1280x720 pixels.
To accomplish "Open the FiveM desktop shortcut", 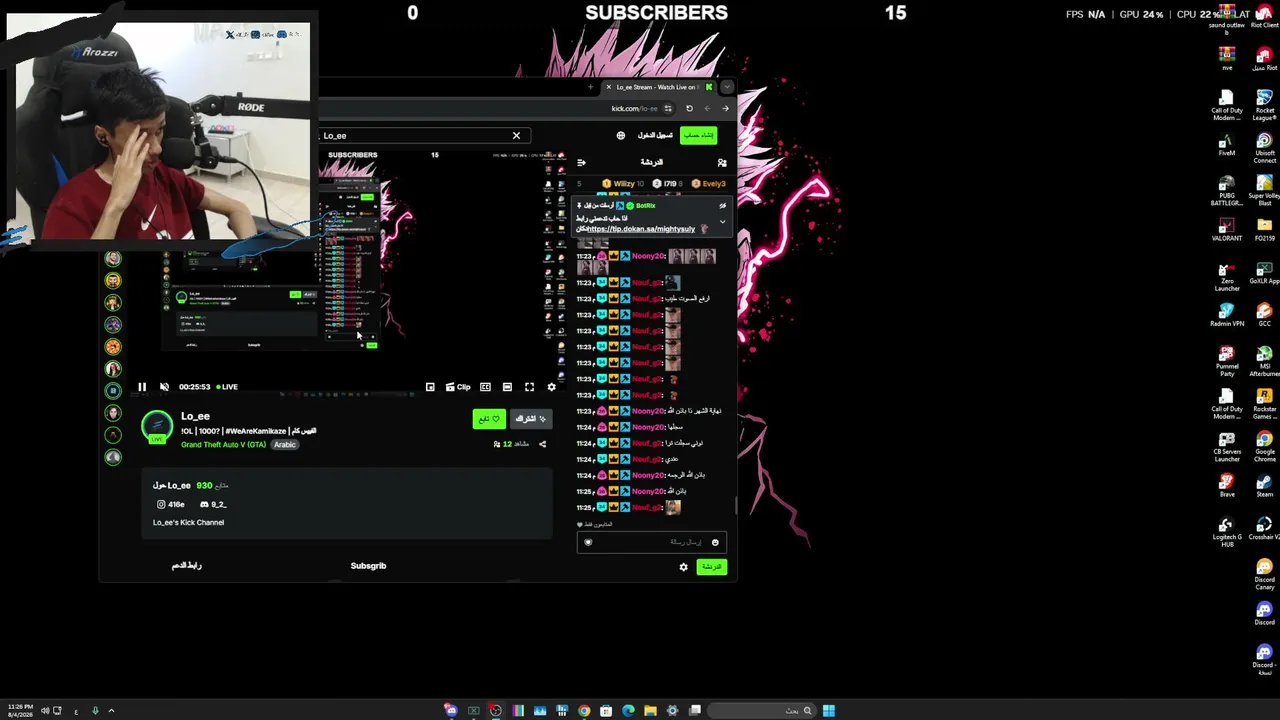I will point(1227,144).
